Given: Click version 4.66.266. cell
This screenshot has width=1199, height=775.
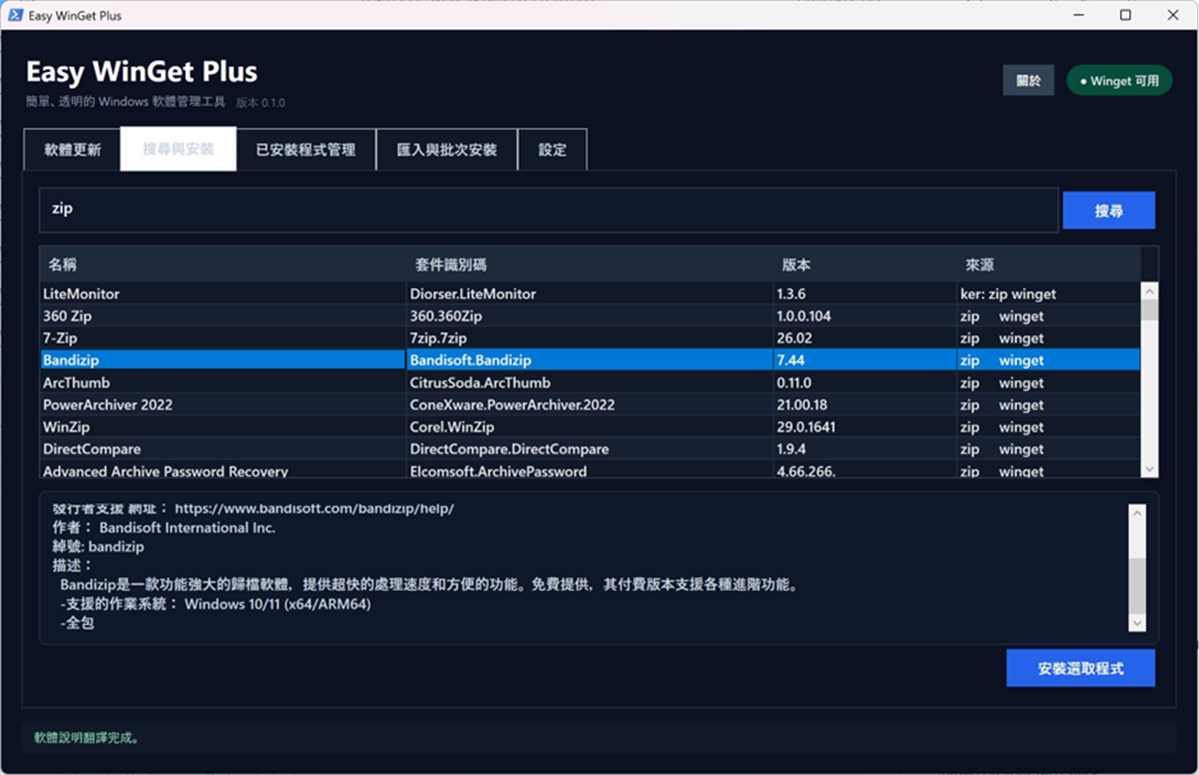Looking at the screenshot, I should point(864,471).
